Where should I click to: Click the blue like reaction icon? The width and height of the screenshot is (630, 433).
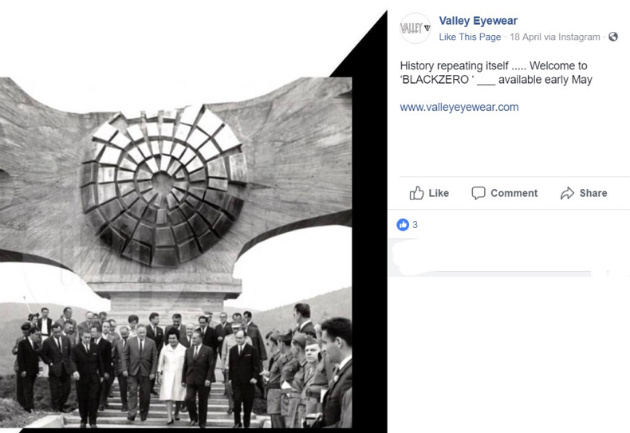(403, 225)
